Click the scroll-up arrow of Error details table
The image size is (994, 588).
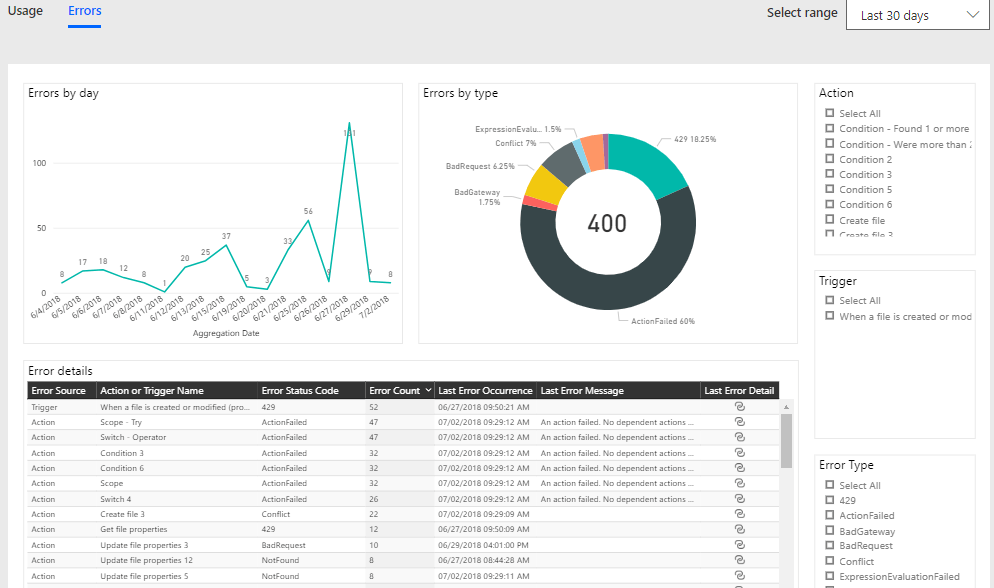tap(786, 407)
